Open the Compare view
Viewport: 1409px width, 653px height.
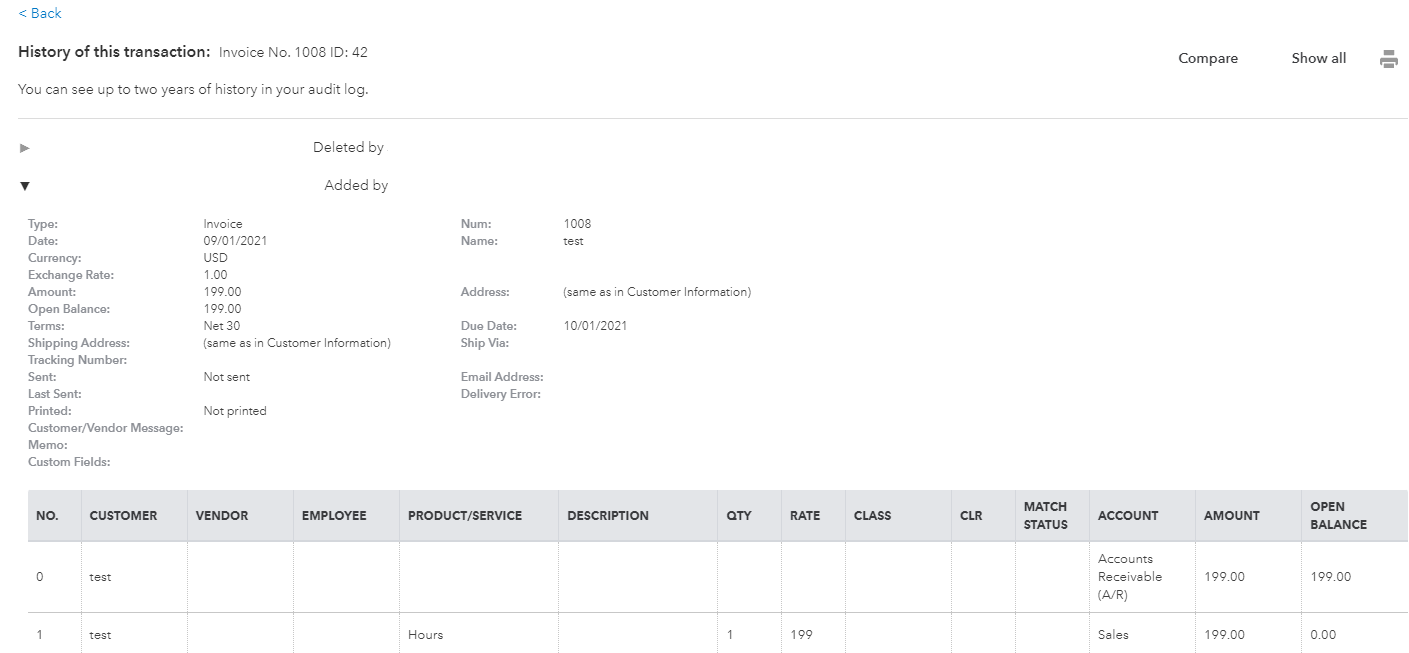click(1207, 58)
